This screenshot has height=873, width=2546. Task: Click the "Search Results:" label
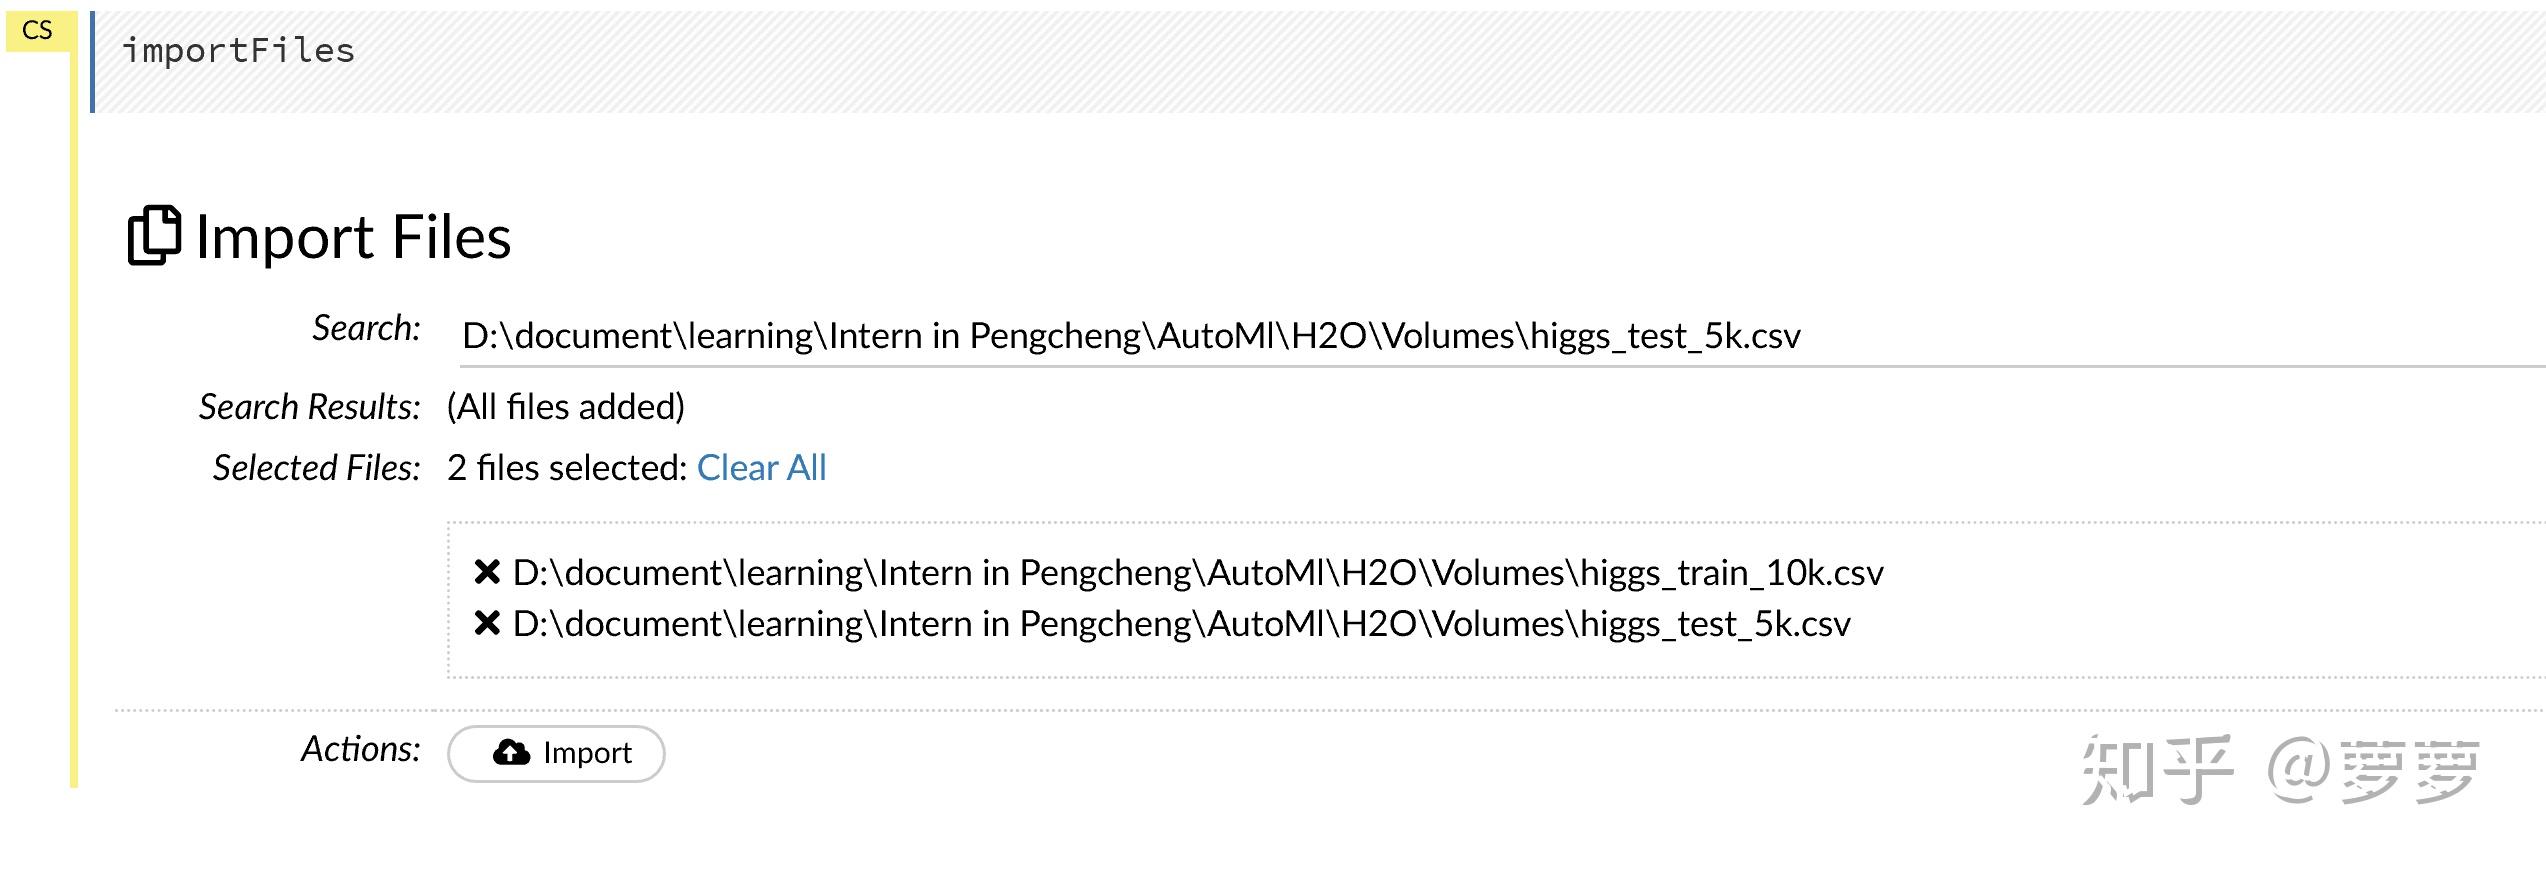coord(309,407)
